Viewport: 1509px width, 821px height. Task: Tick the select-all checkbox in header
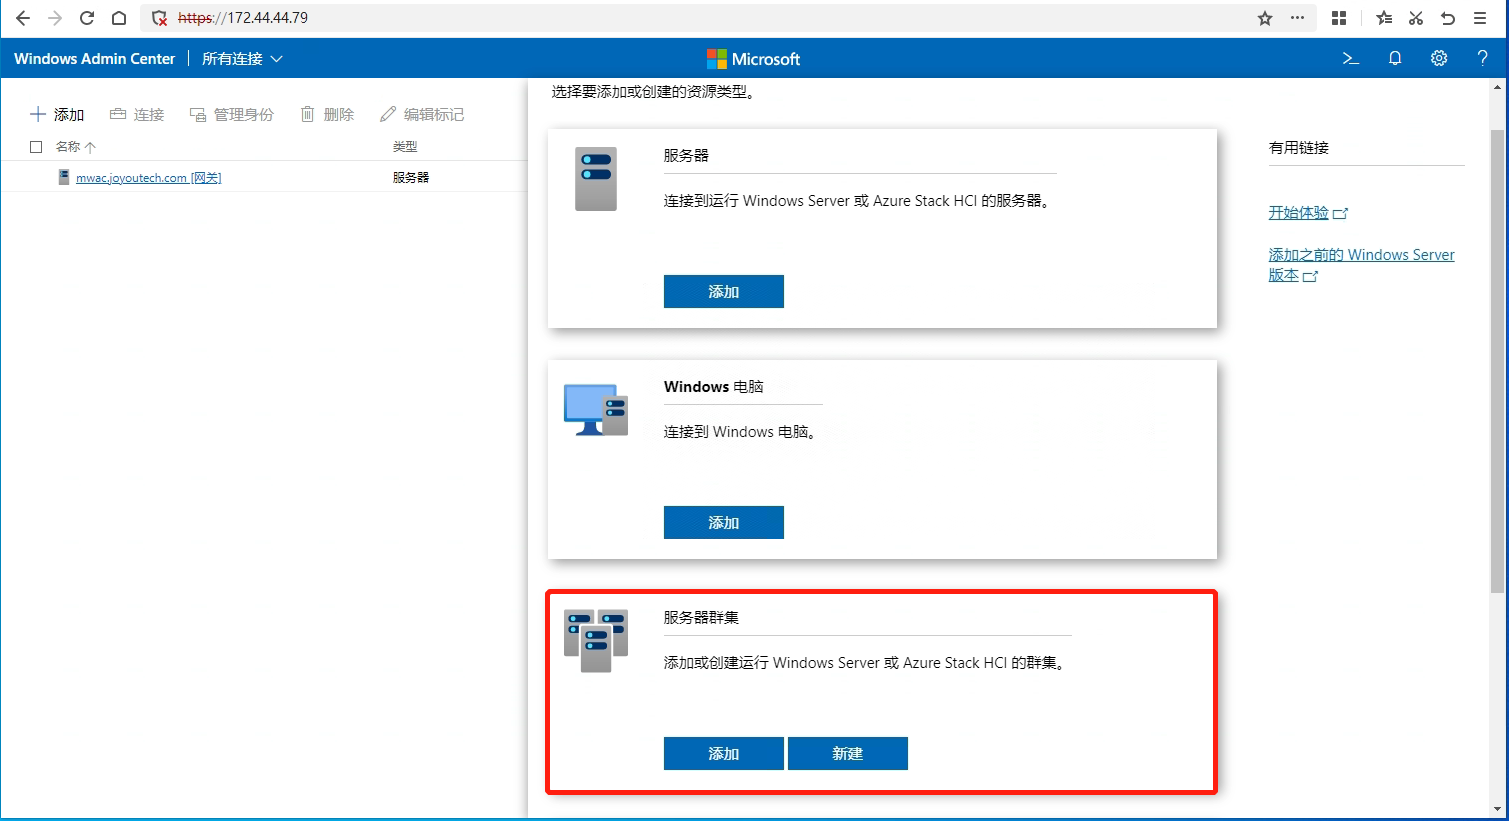pos(36,147)
